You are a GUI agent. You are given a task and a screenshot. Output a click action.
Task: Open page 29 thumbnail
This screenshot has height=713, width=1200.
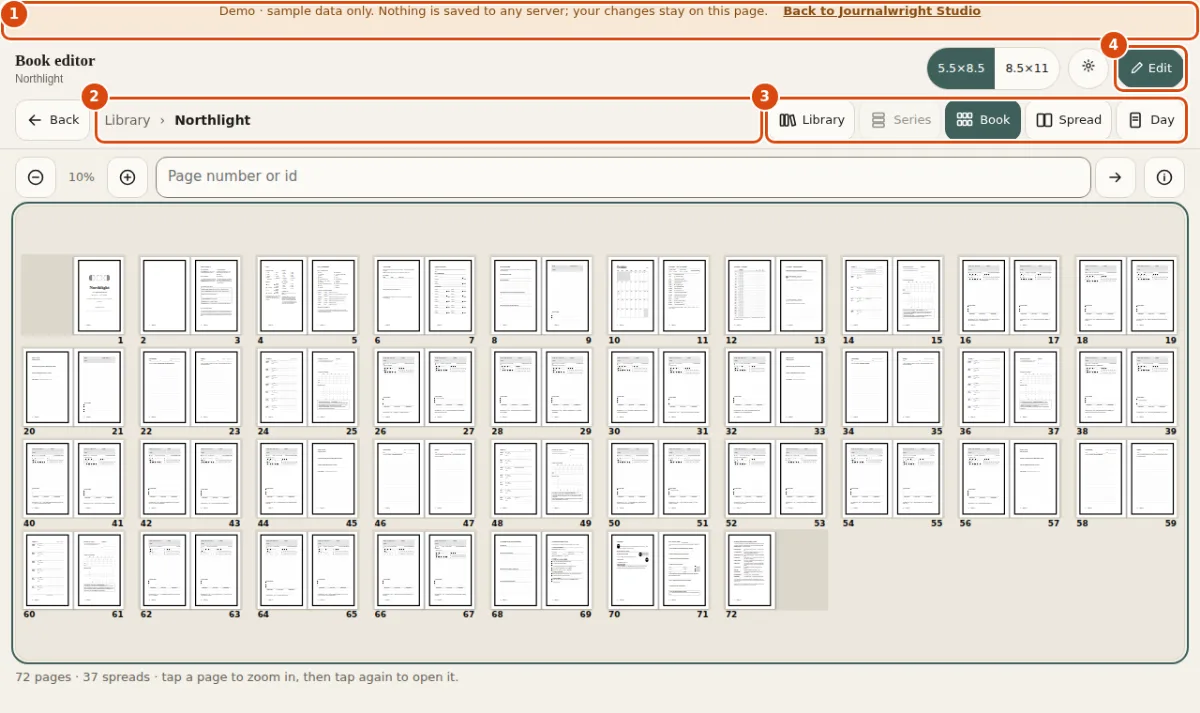(x=567, y=387)
